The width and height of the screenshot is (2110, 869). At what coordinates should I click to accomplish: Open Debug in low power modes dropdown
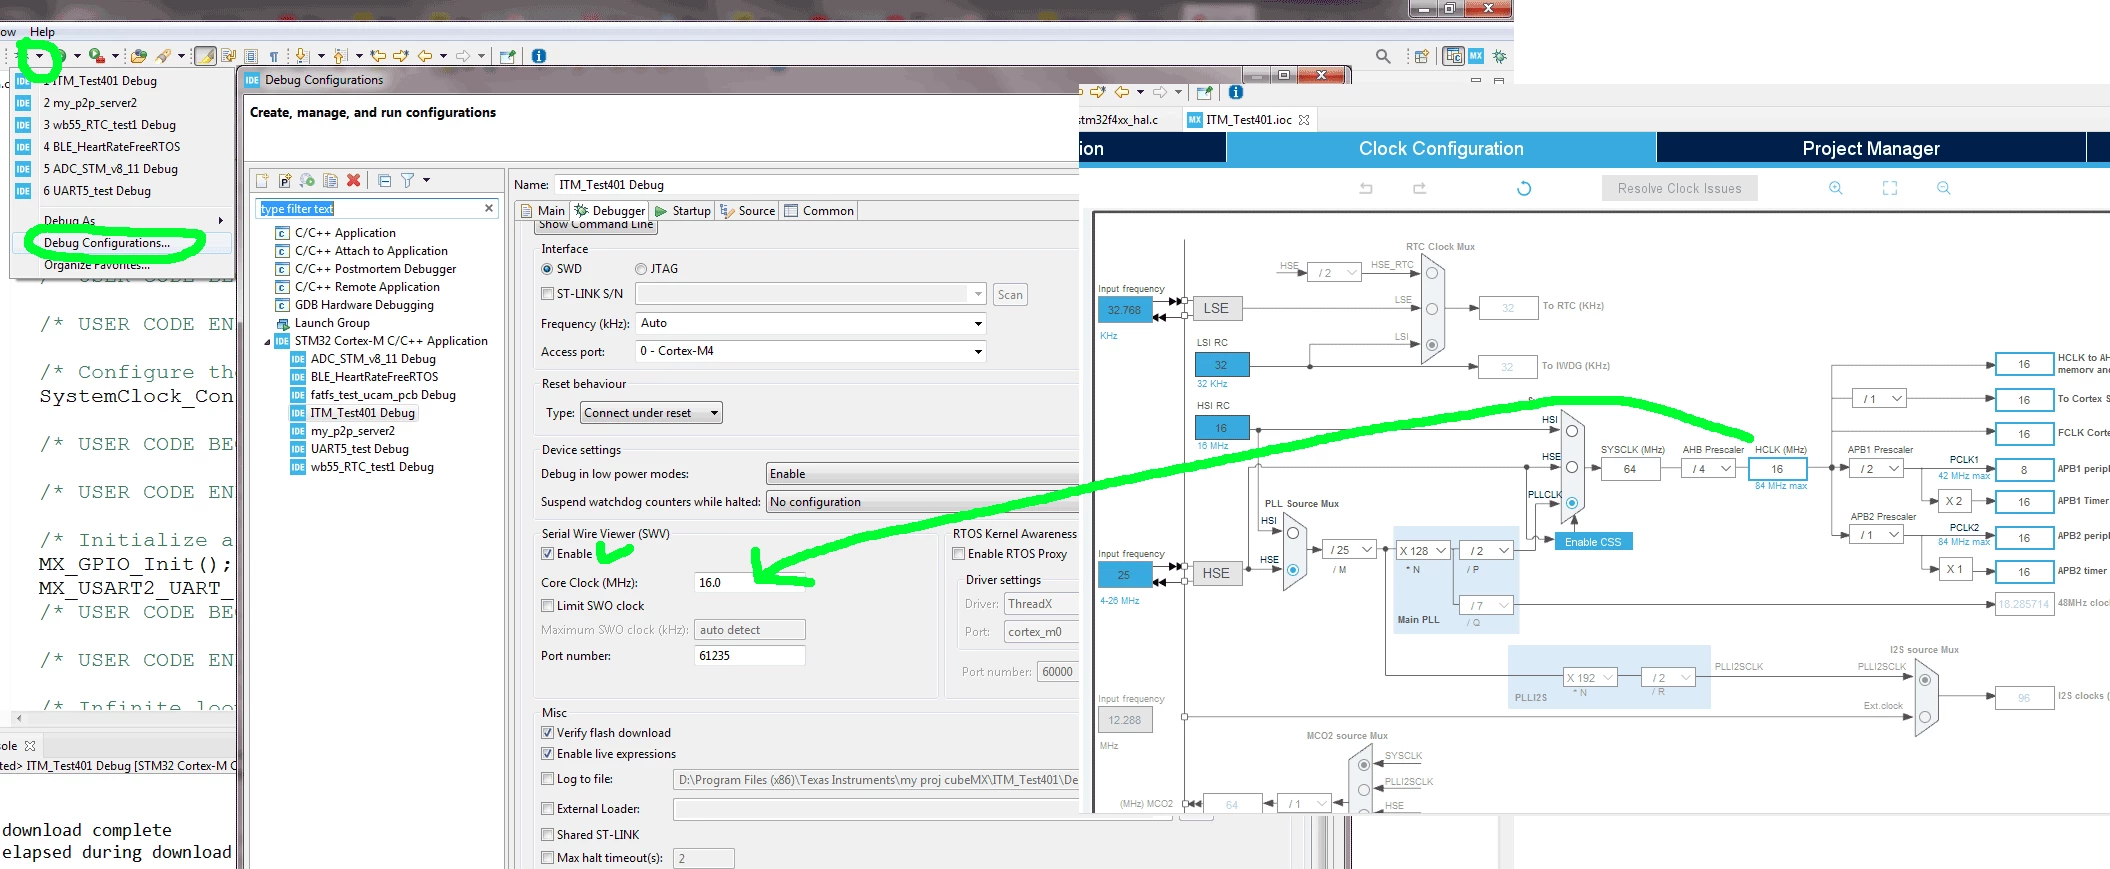point(922,474)
